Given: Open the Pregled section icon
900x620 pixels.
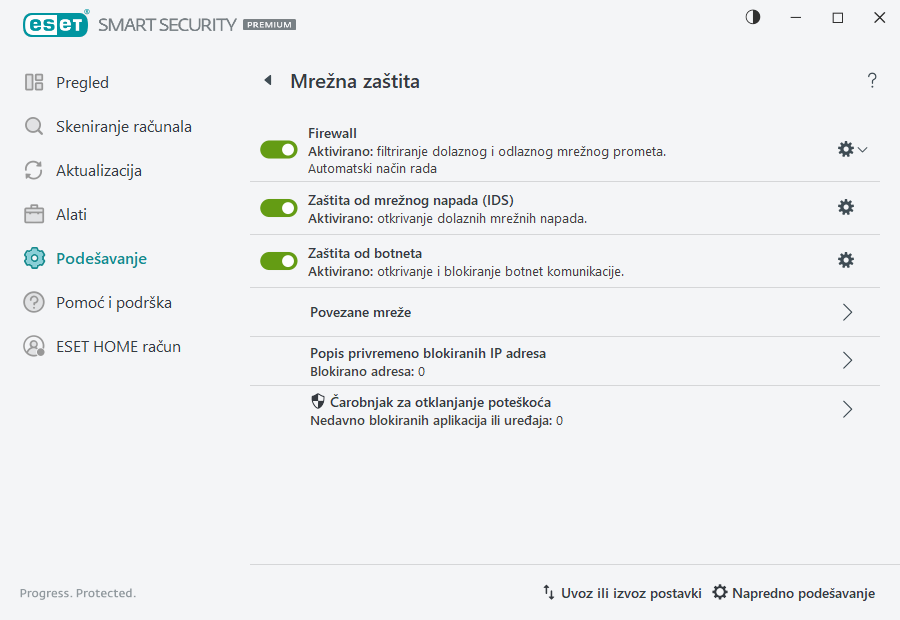Looking at the screenshot, I should click(x=33, y=82).
